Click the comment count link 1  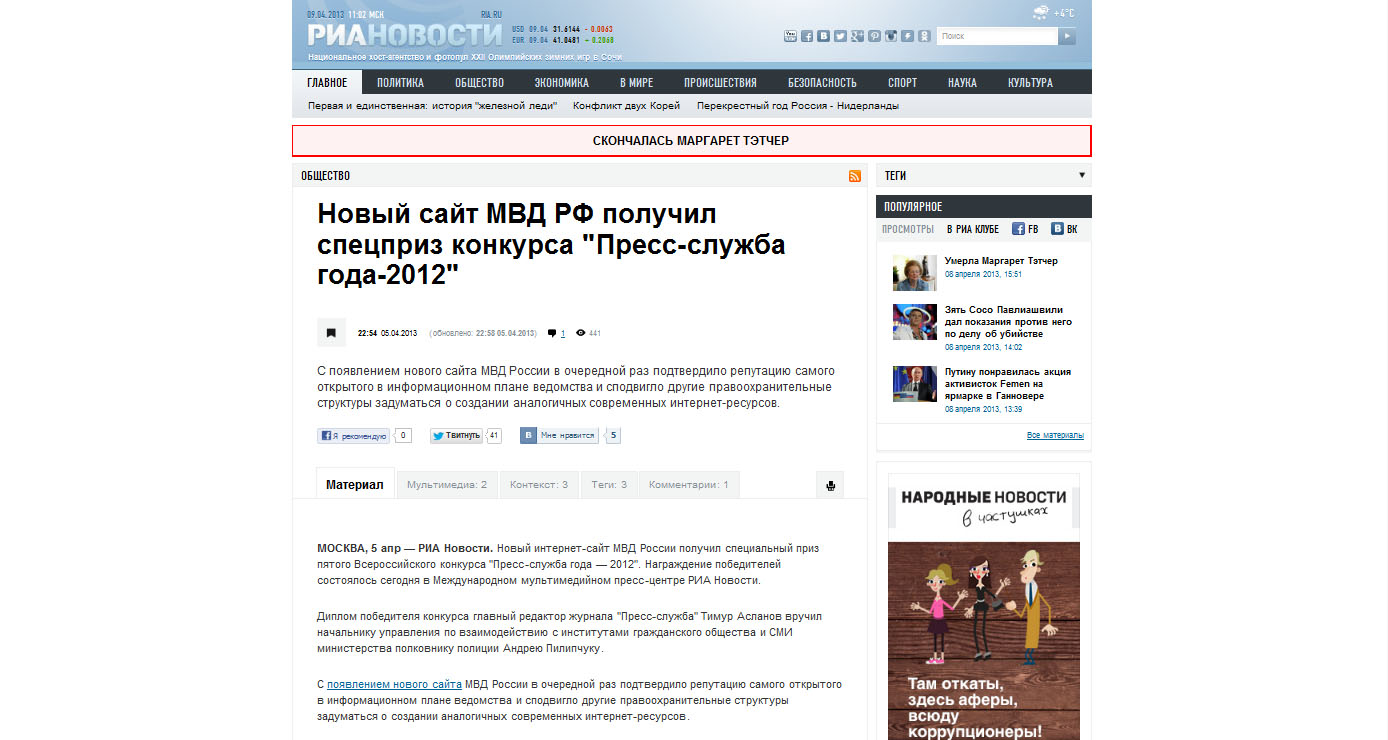tap(563, 334)
